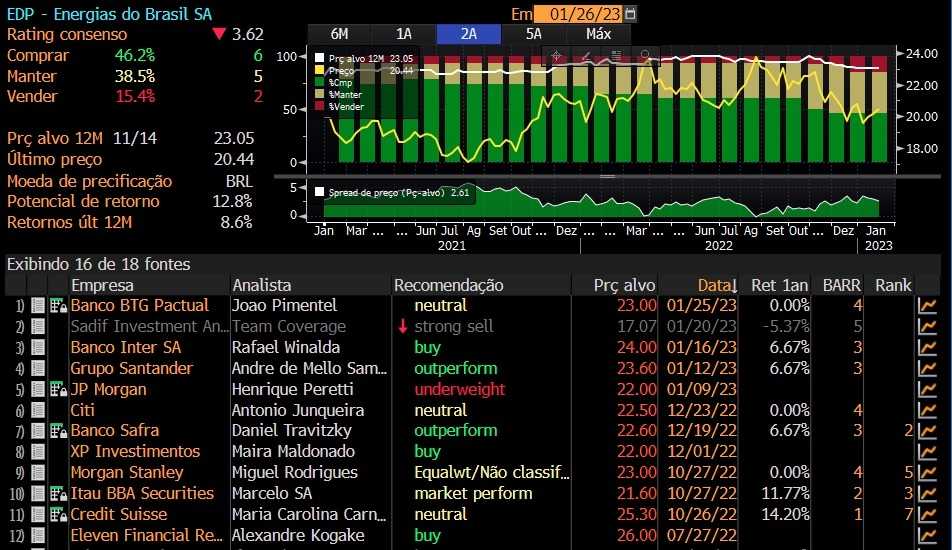Toggle the tan %Manter legend swatch
The height and width of the screenshot is (550, 952).
coord(319,94)
